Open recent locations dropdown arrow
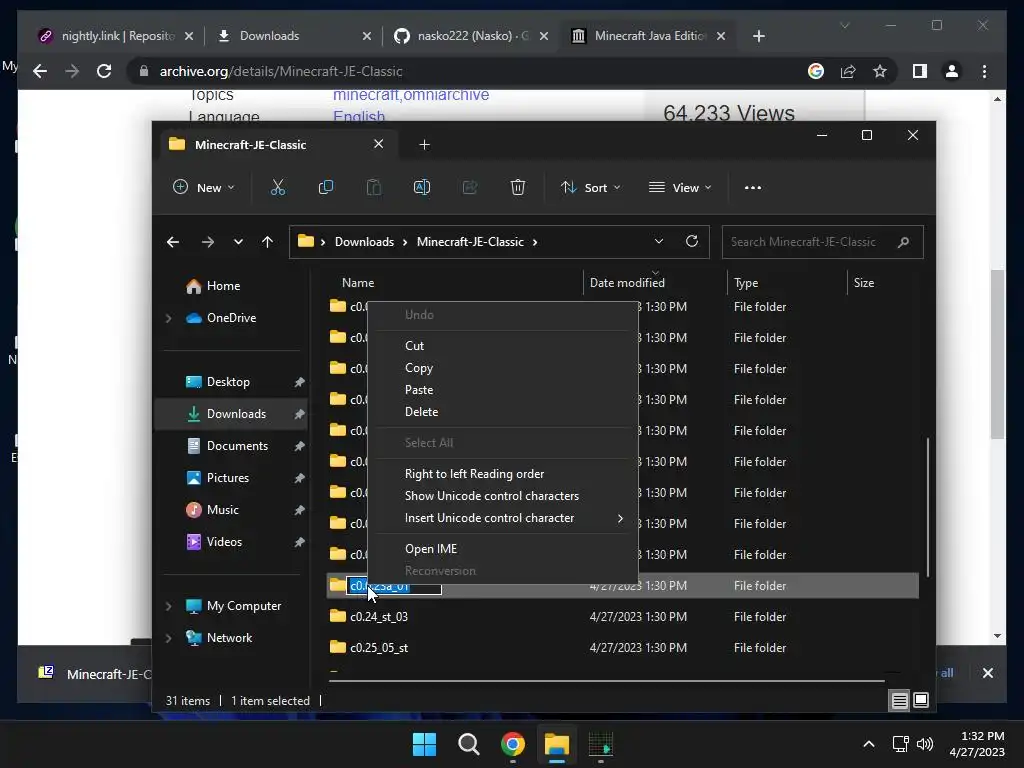Viewport: 1024px width, 768px height. (238, 242)
